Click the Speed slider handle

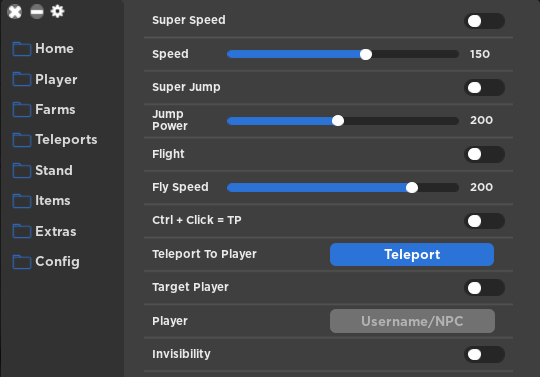coord(366,54)
